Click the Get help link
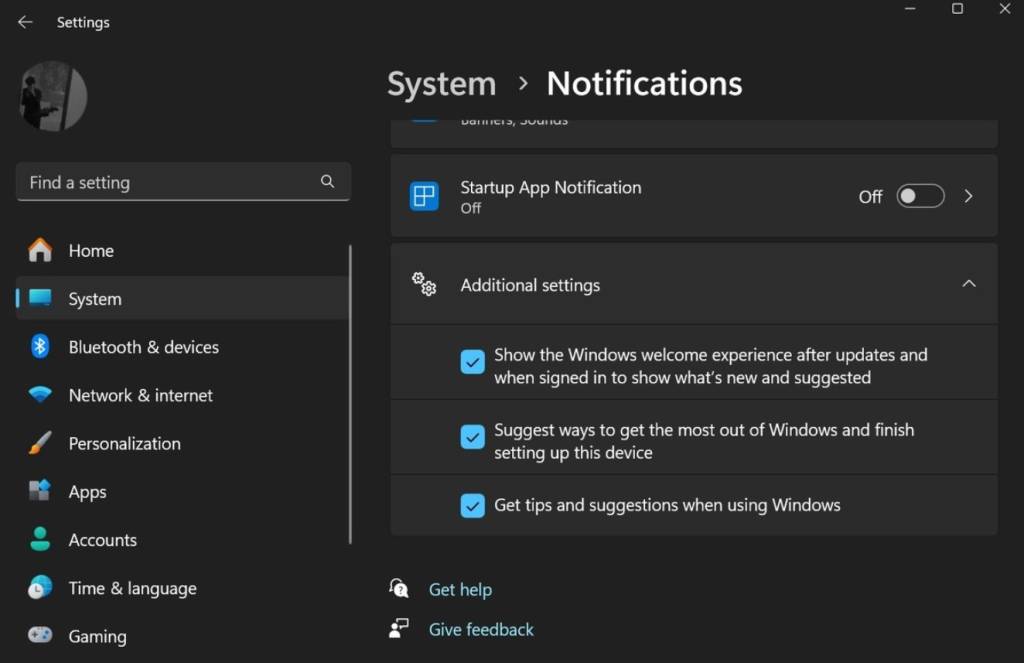Screen dimensions: 1024x663 (460, 589)
